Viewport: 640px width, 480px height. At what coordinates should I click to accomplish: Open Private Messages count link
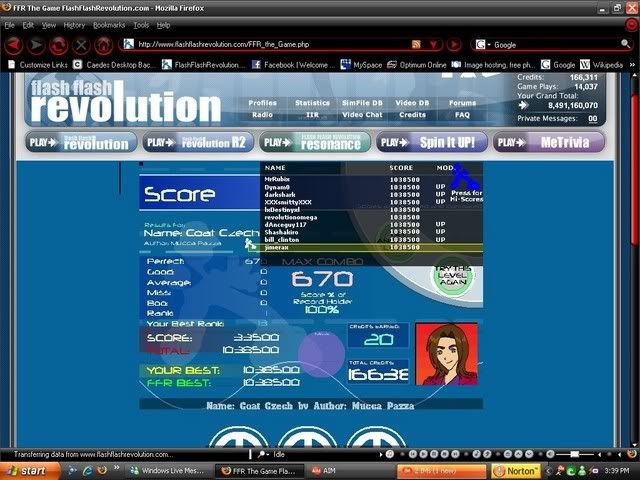[x=593, y=118]
